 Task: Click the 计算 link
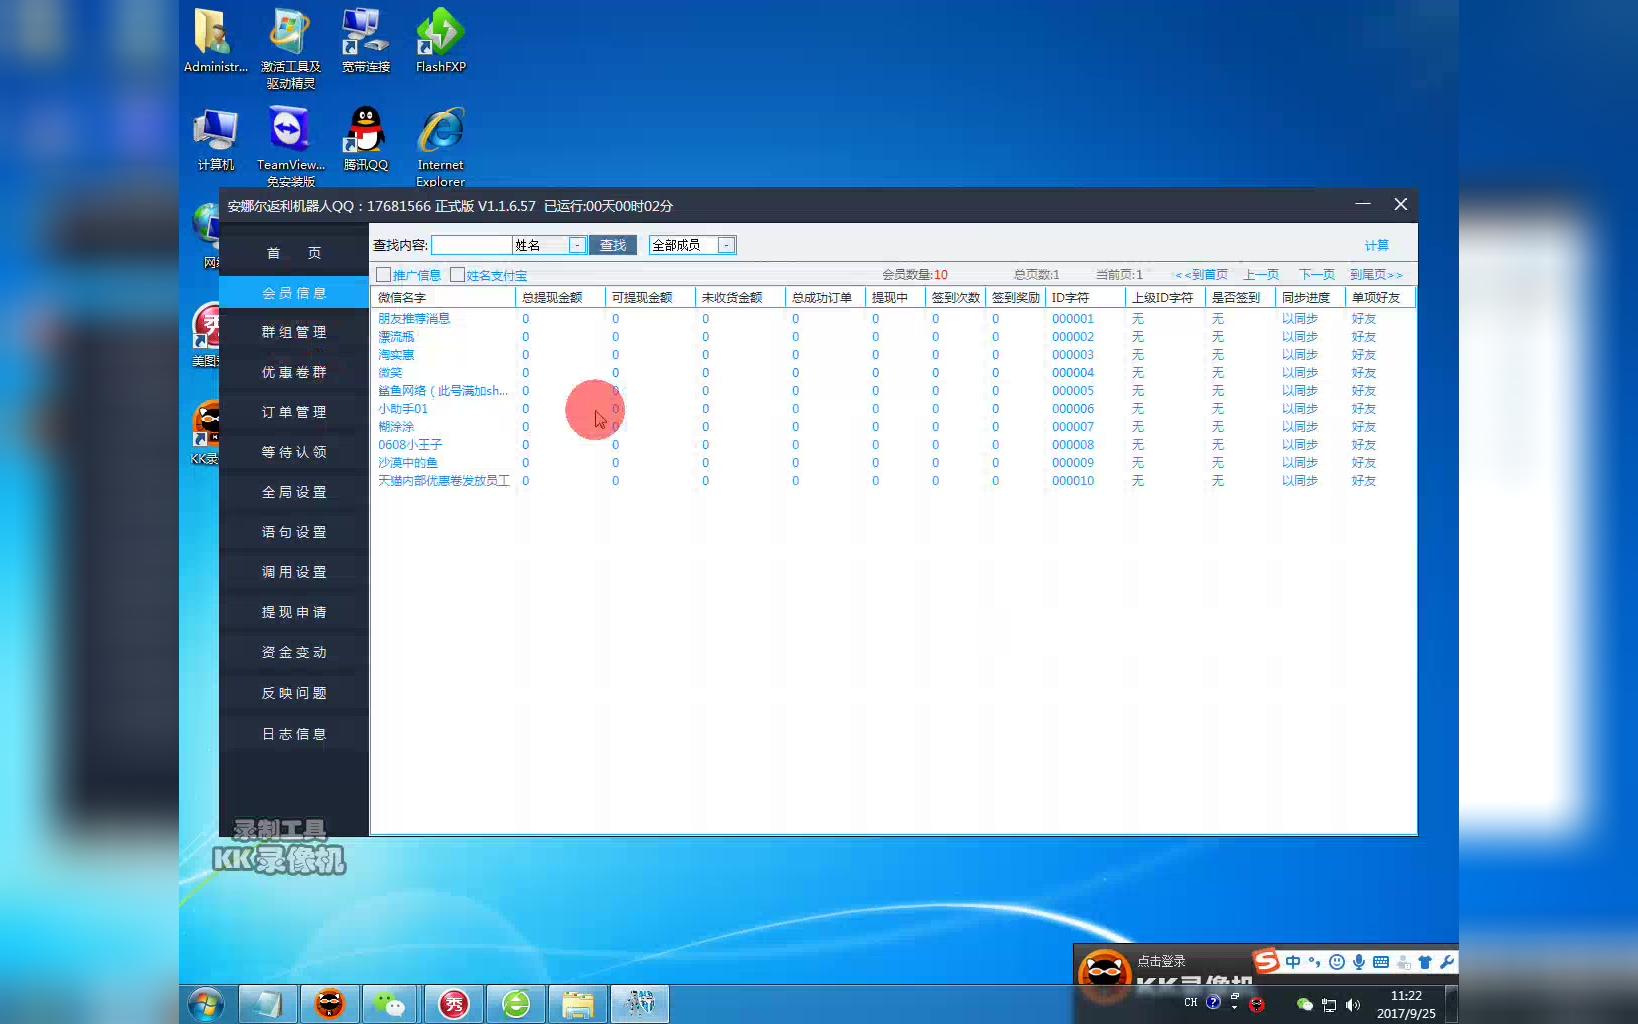click(x=1377, y=245)
